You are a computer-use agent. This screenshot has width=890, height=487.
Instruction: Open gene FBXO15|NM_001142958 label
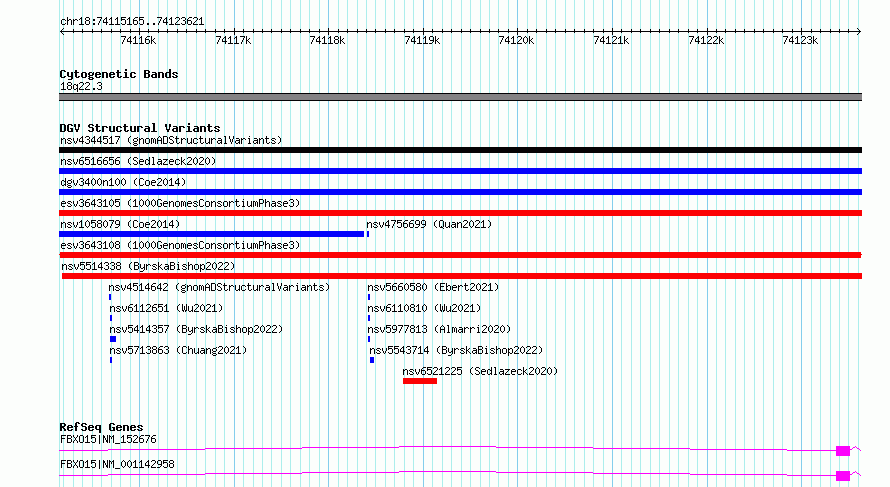coord(117,464)
